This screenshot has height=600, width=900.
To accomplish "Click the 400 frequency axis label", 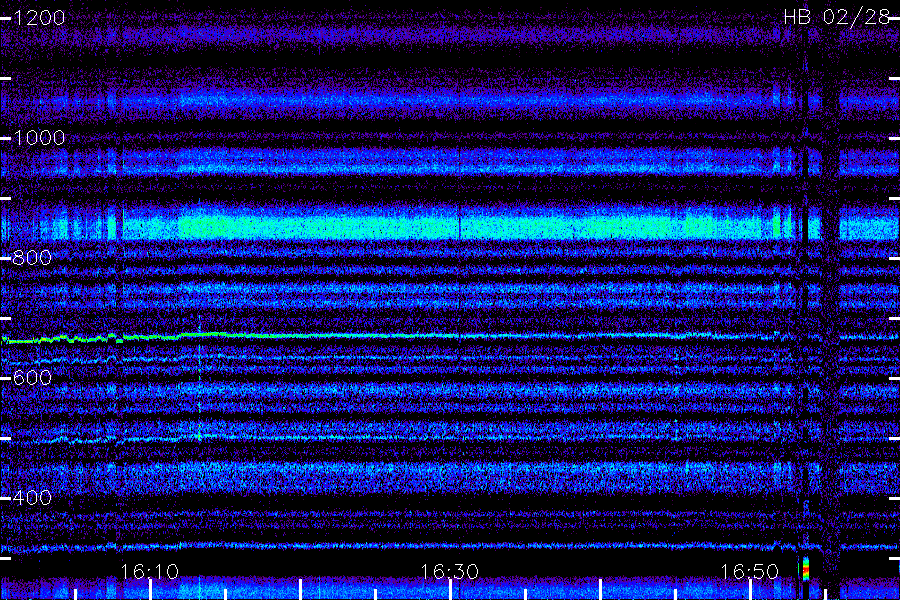I will click(x=32, y=497).
